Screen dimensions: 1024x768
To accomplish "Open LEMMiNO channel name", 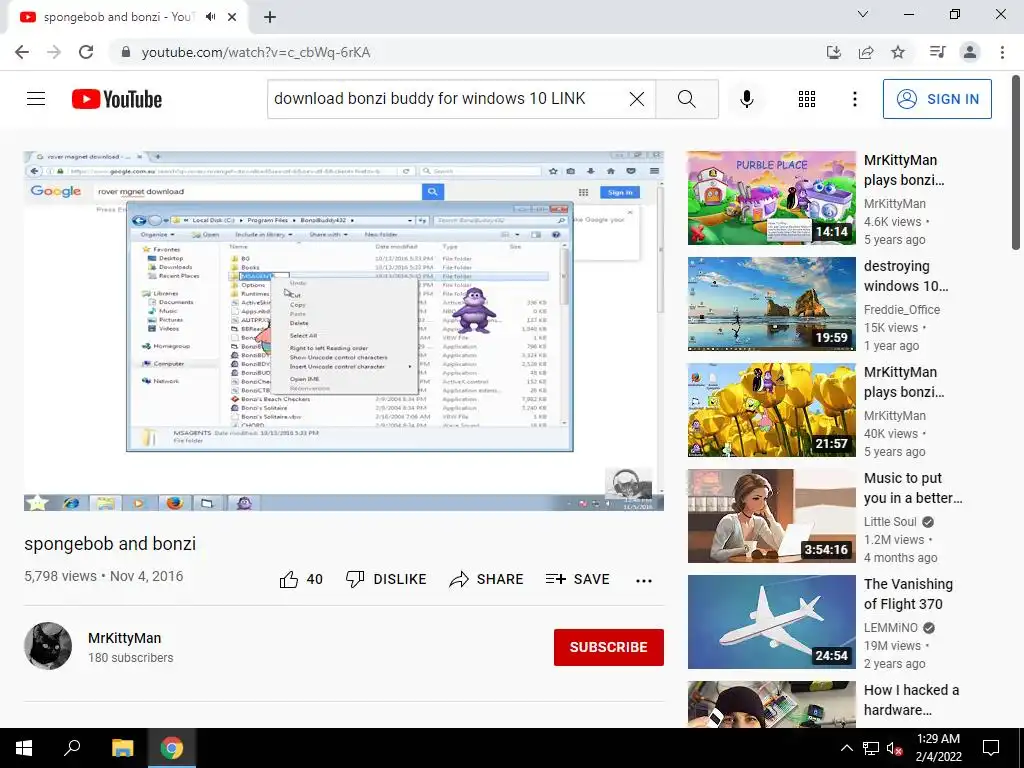I will [891, 628].
